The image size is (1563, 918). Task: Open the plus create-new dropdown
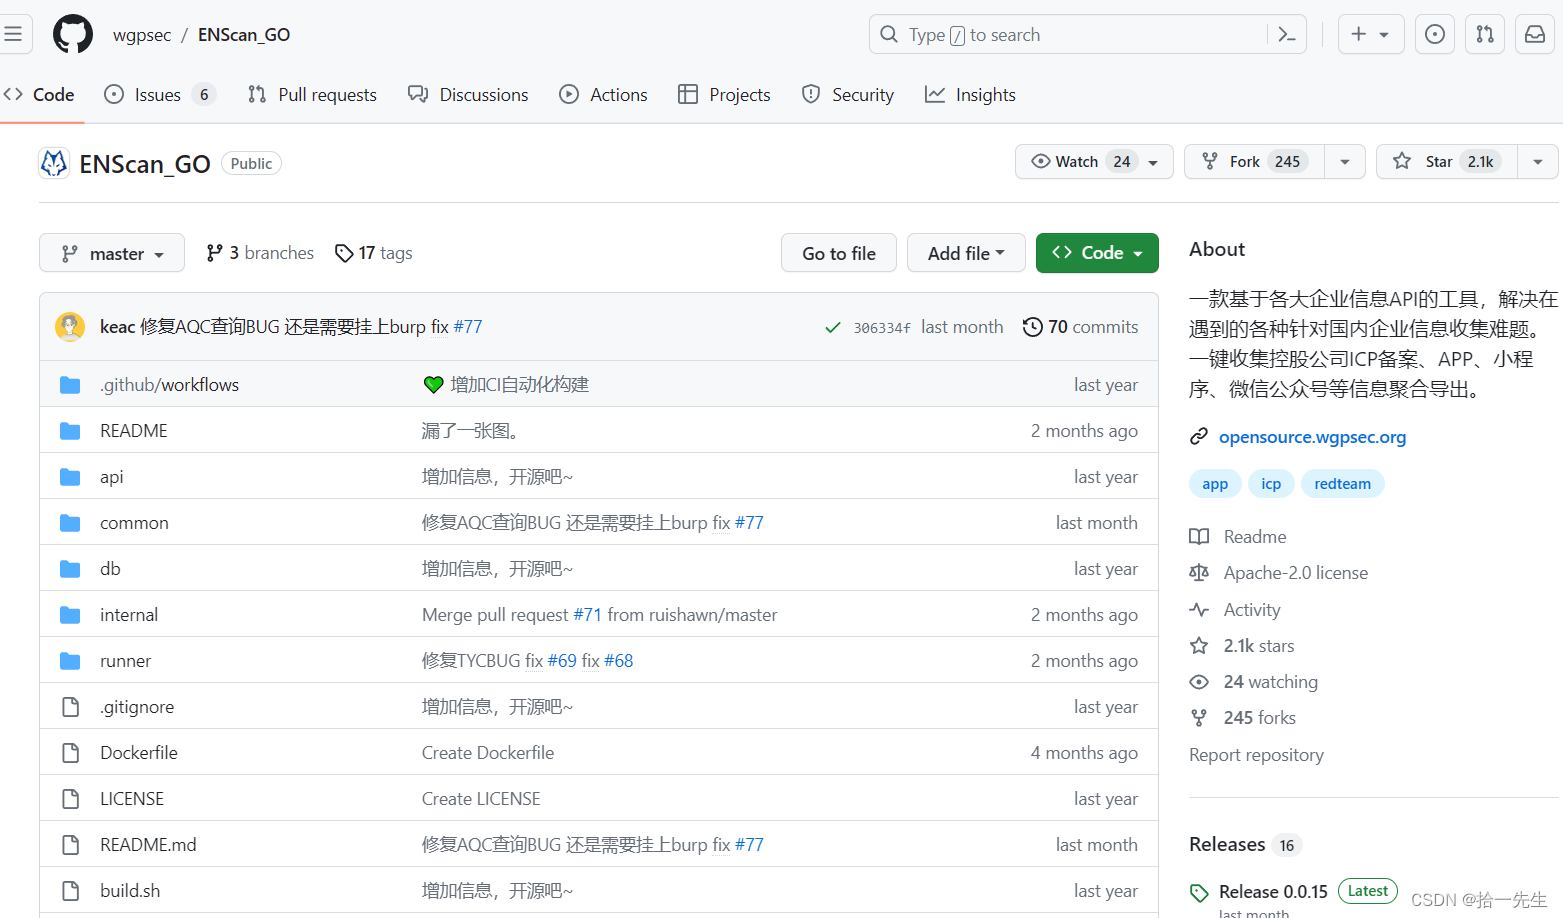1371,34
